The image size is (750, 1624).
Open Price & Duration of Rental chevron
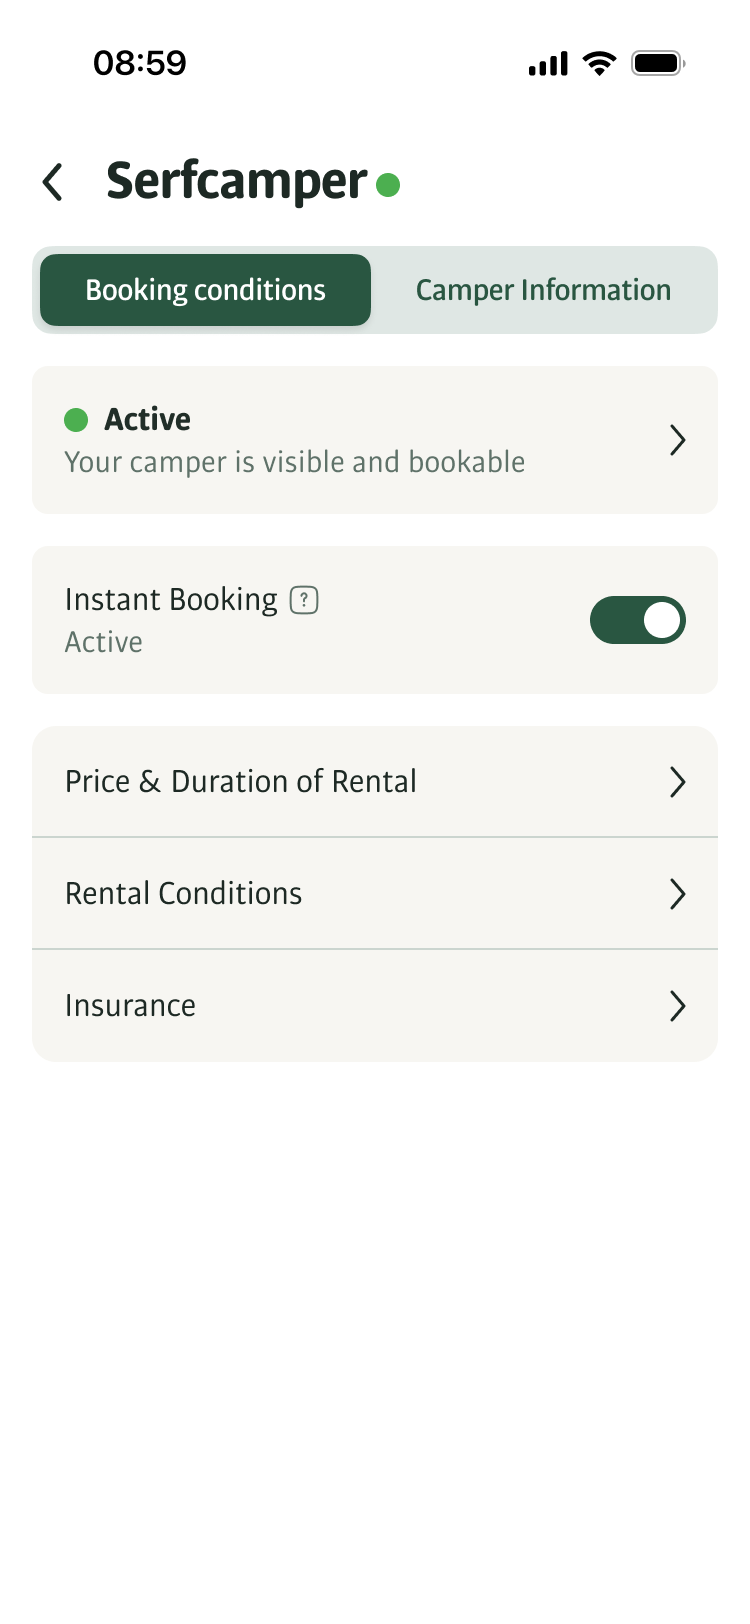click(x=677, y=782)
